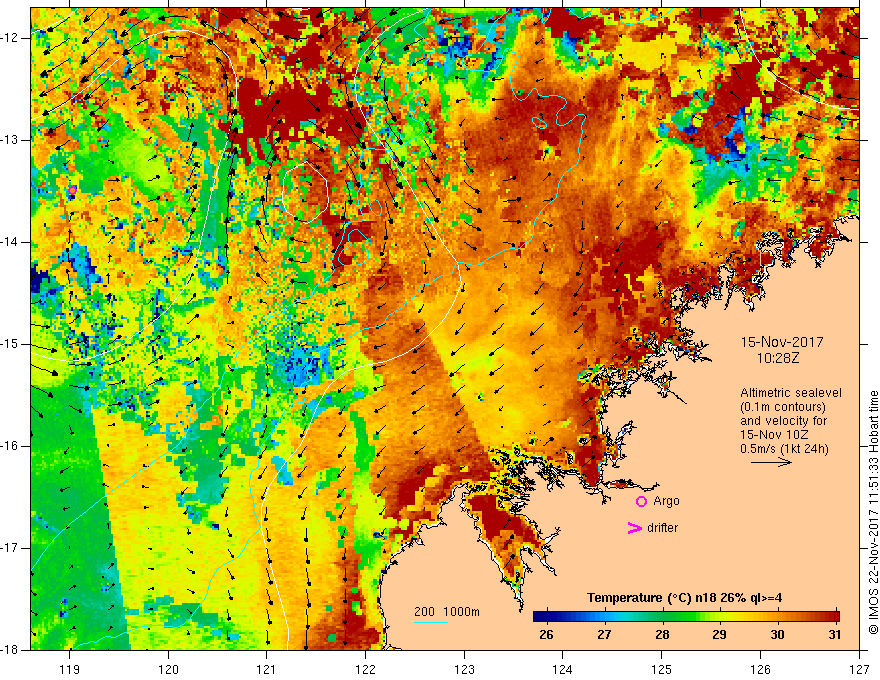Image resolution: width=880 pixels, height=680 pixels.
Task: Click the '(0.1m contours)' text
Action: point(783,407)
